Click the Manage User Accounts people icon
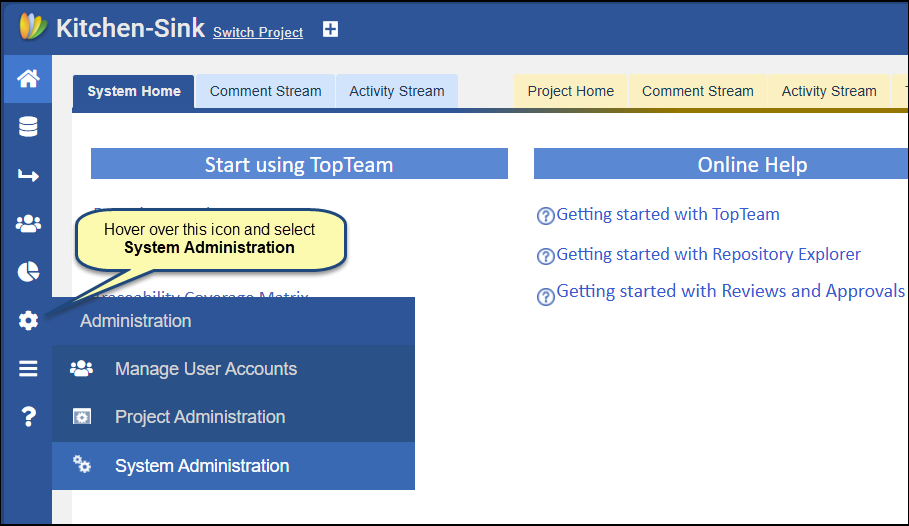This screenshot has width=909, height=526. (81, 368)
